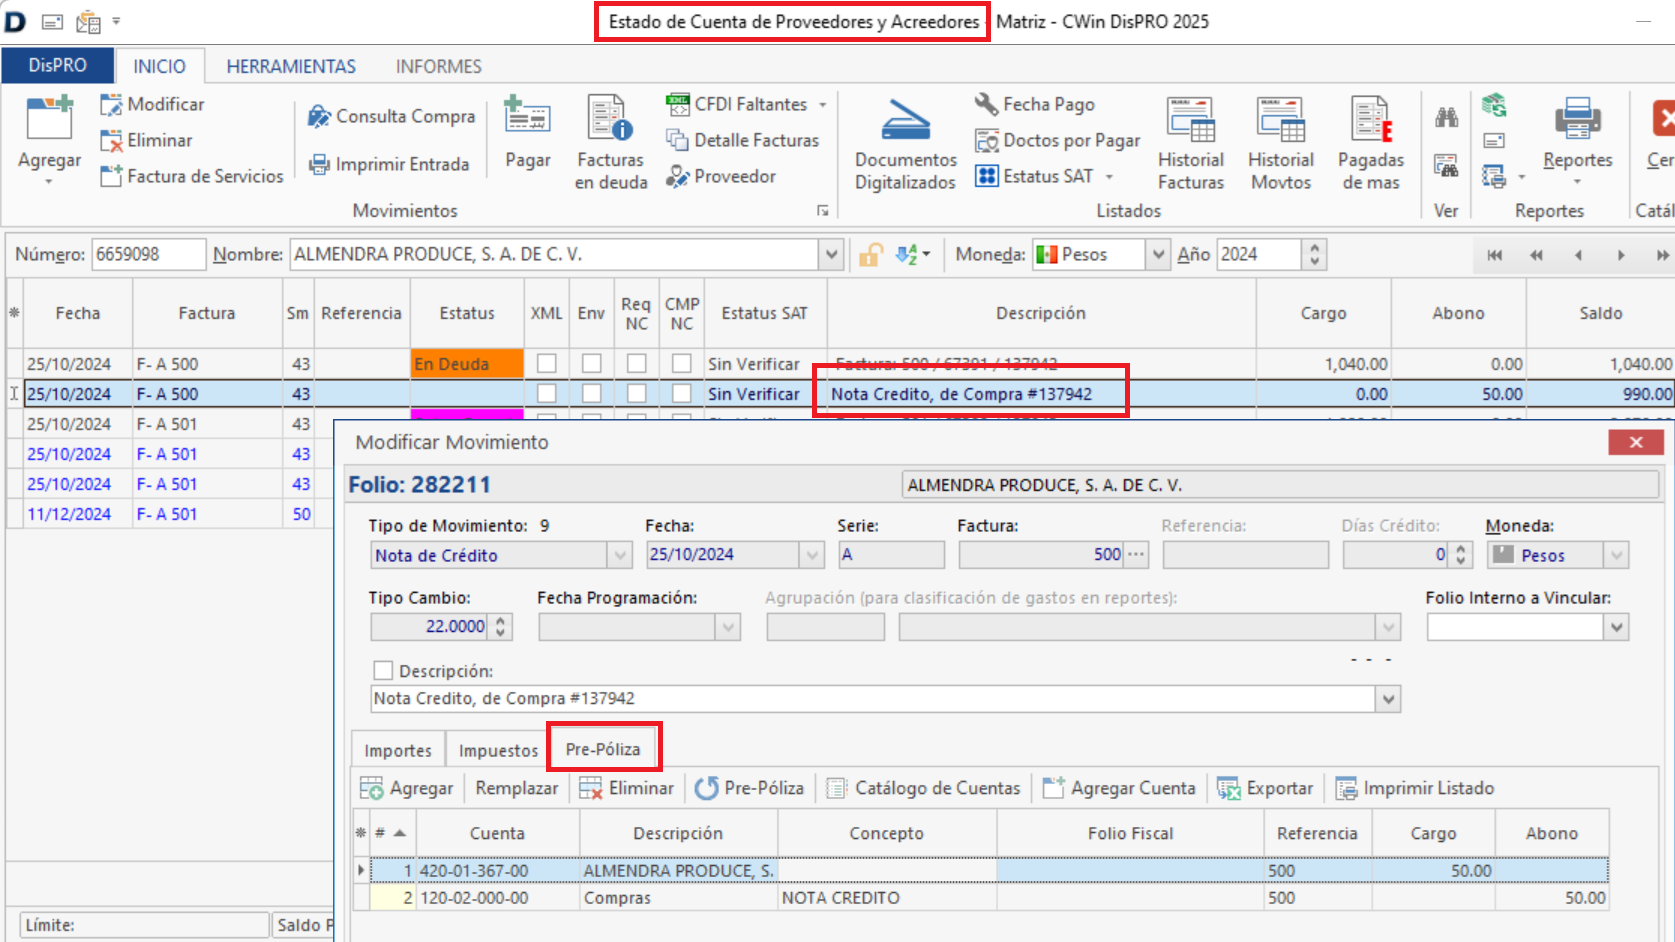
Task: Expand CFDI Faltantes dropdown arrow
Action: tap(823, 105)
